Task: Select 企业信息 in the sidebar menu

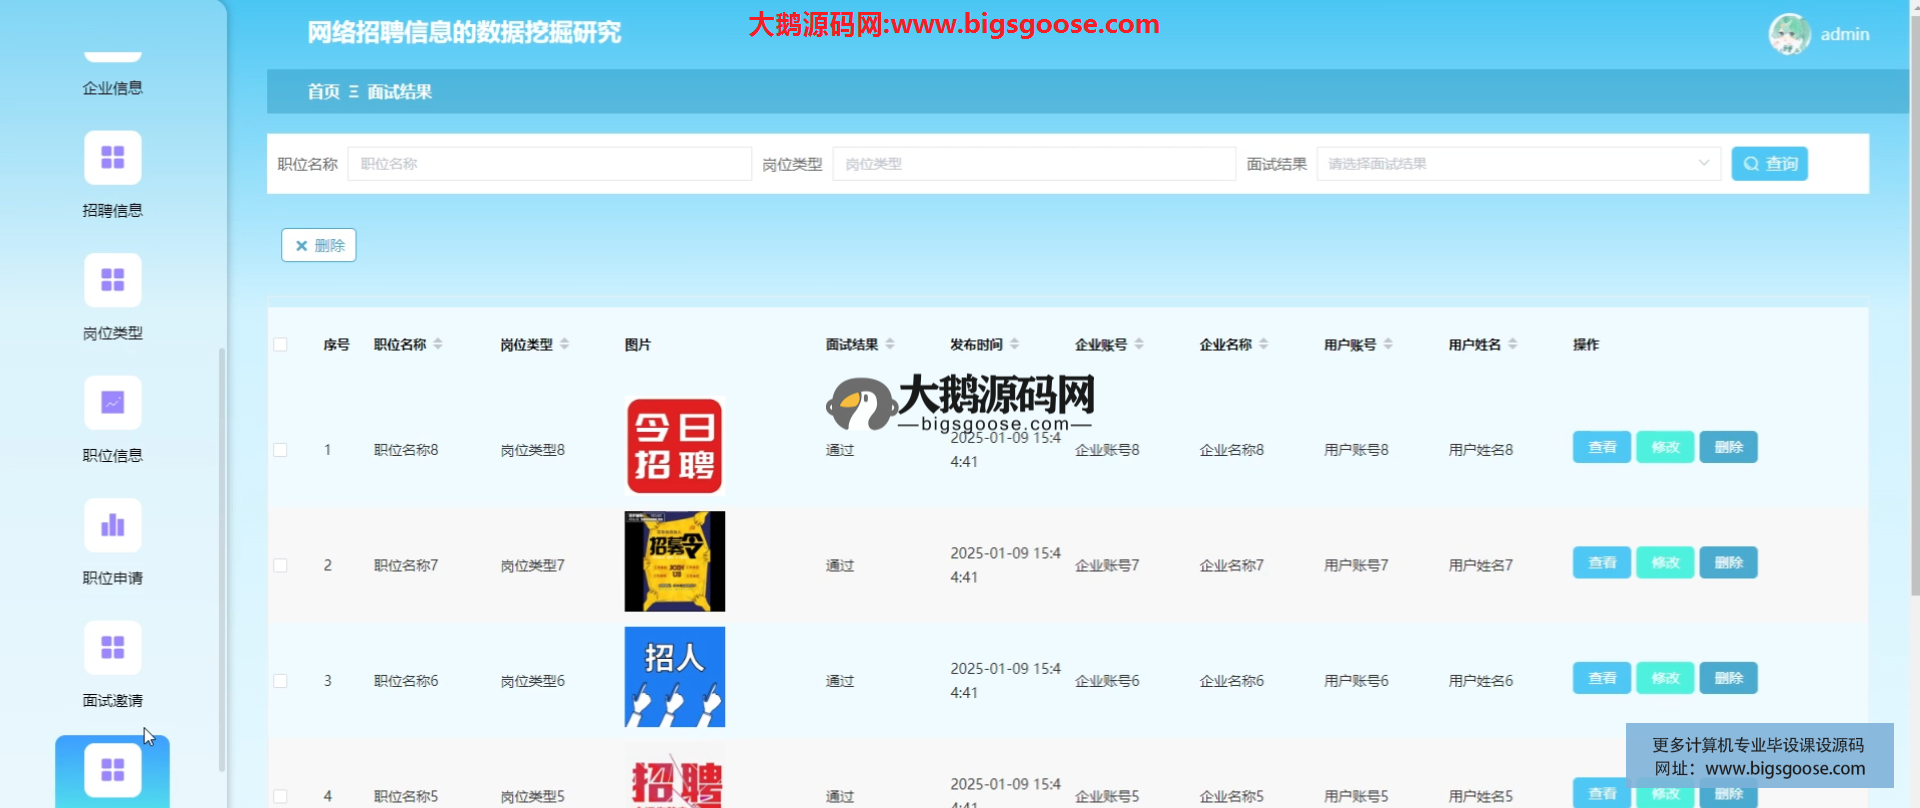Action: (112, 88)
